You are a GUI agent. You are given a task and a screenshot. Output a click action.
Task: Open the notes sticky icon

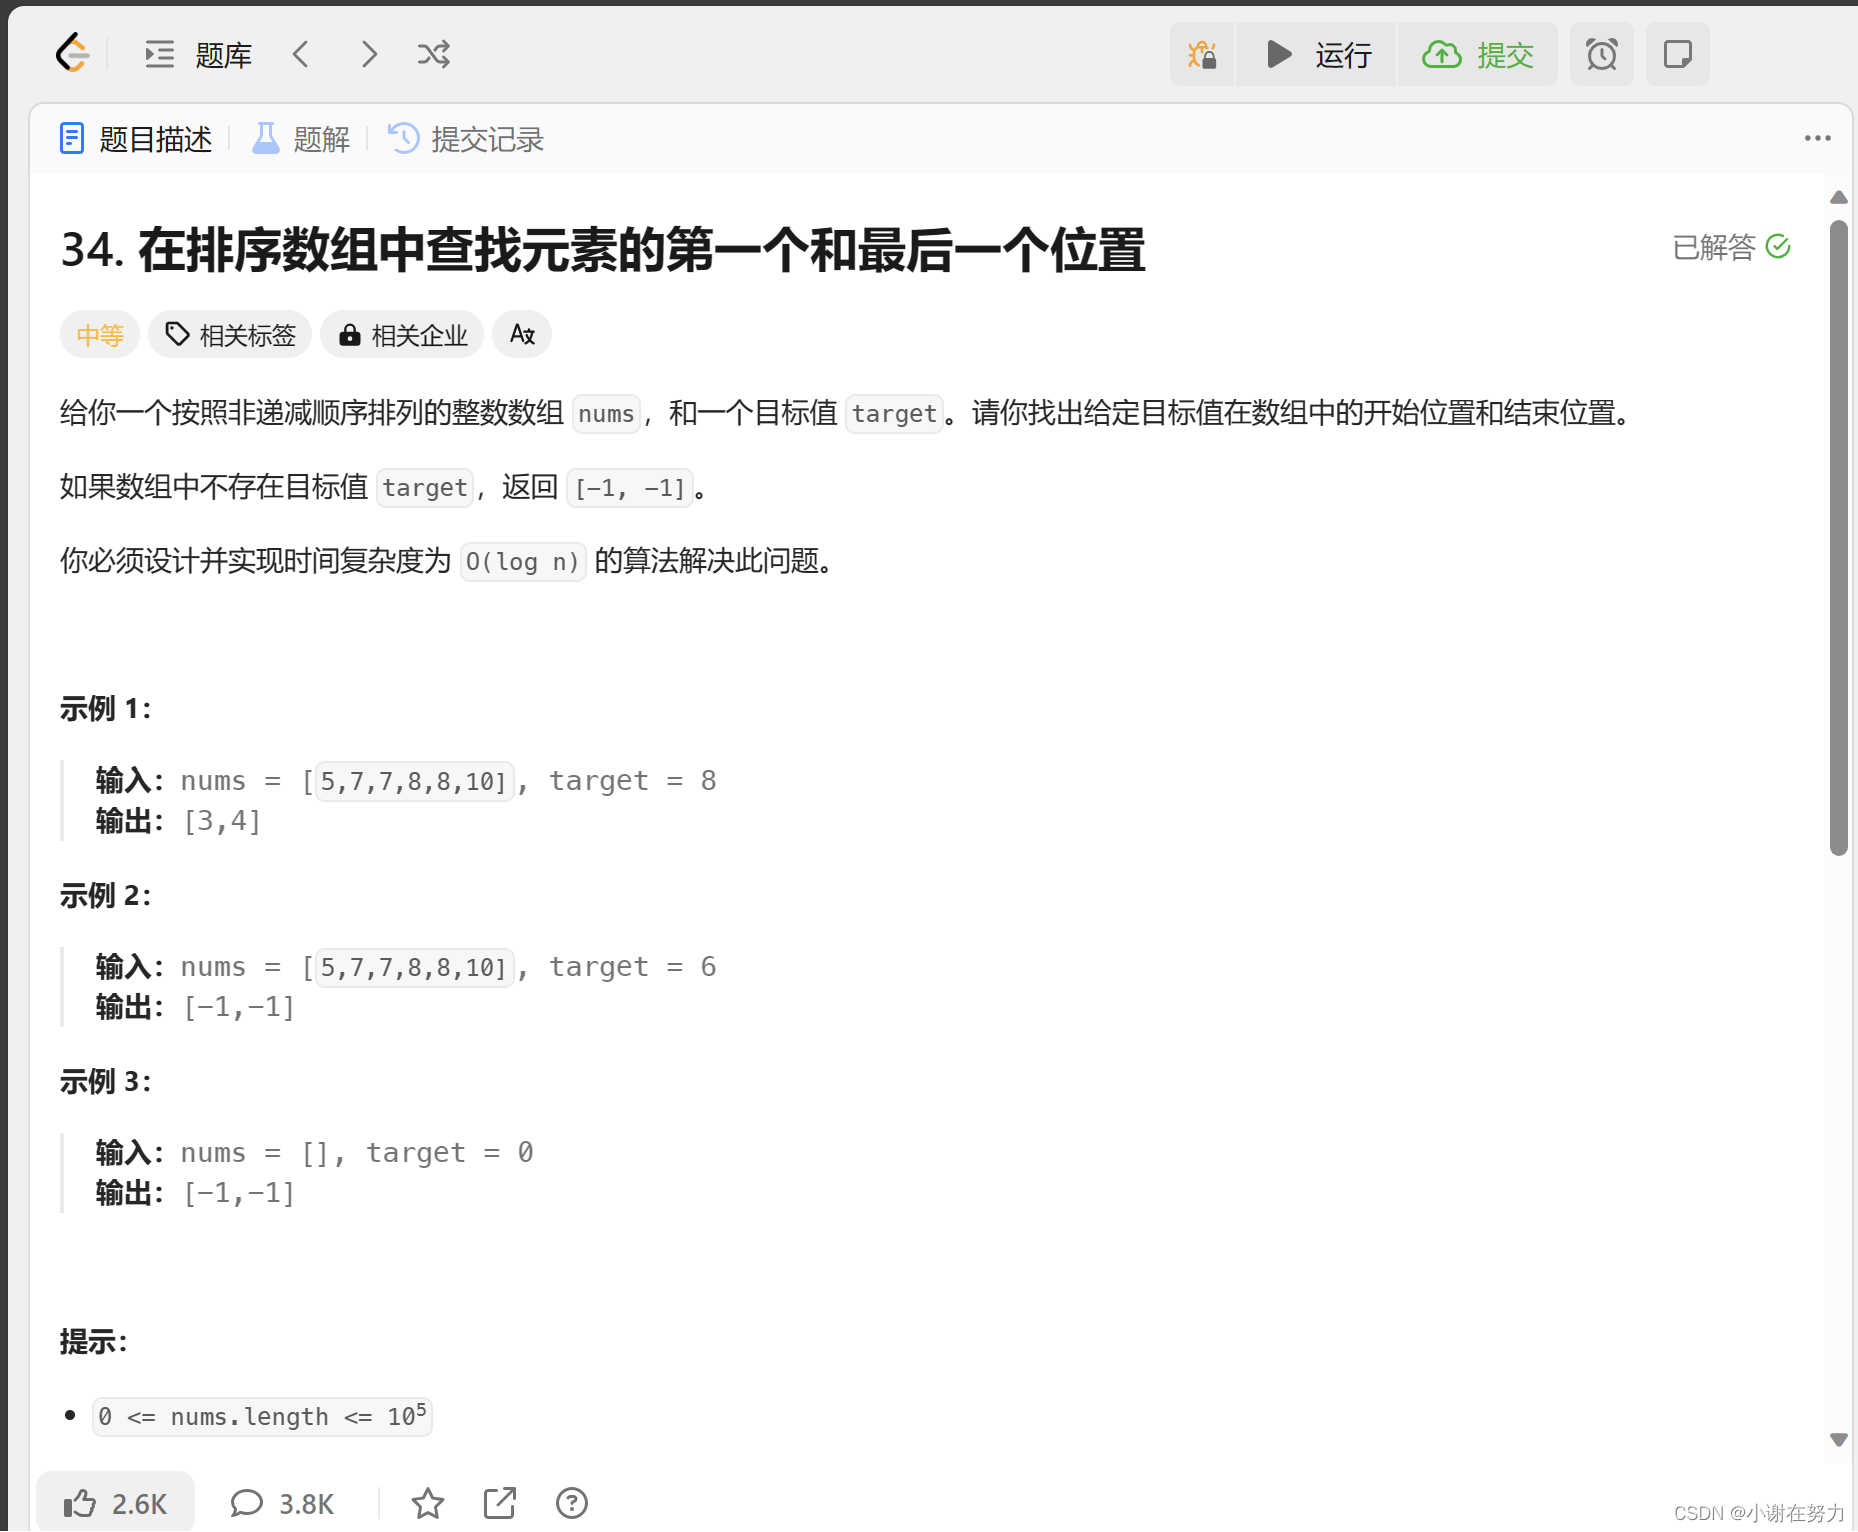(1677, 54)
